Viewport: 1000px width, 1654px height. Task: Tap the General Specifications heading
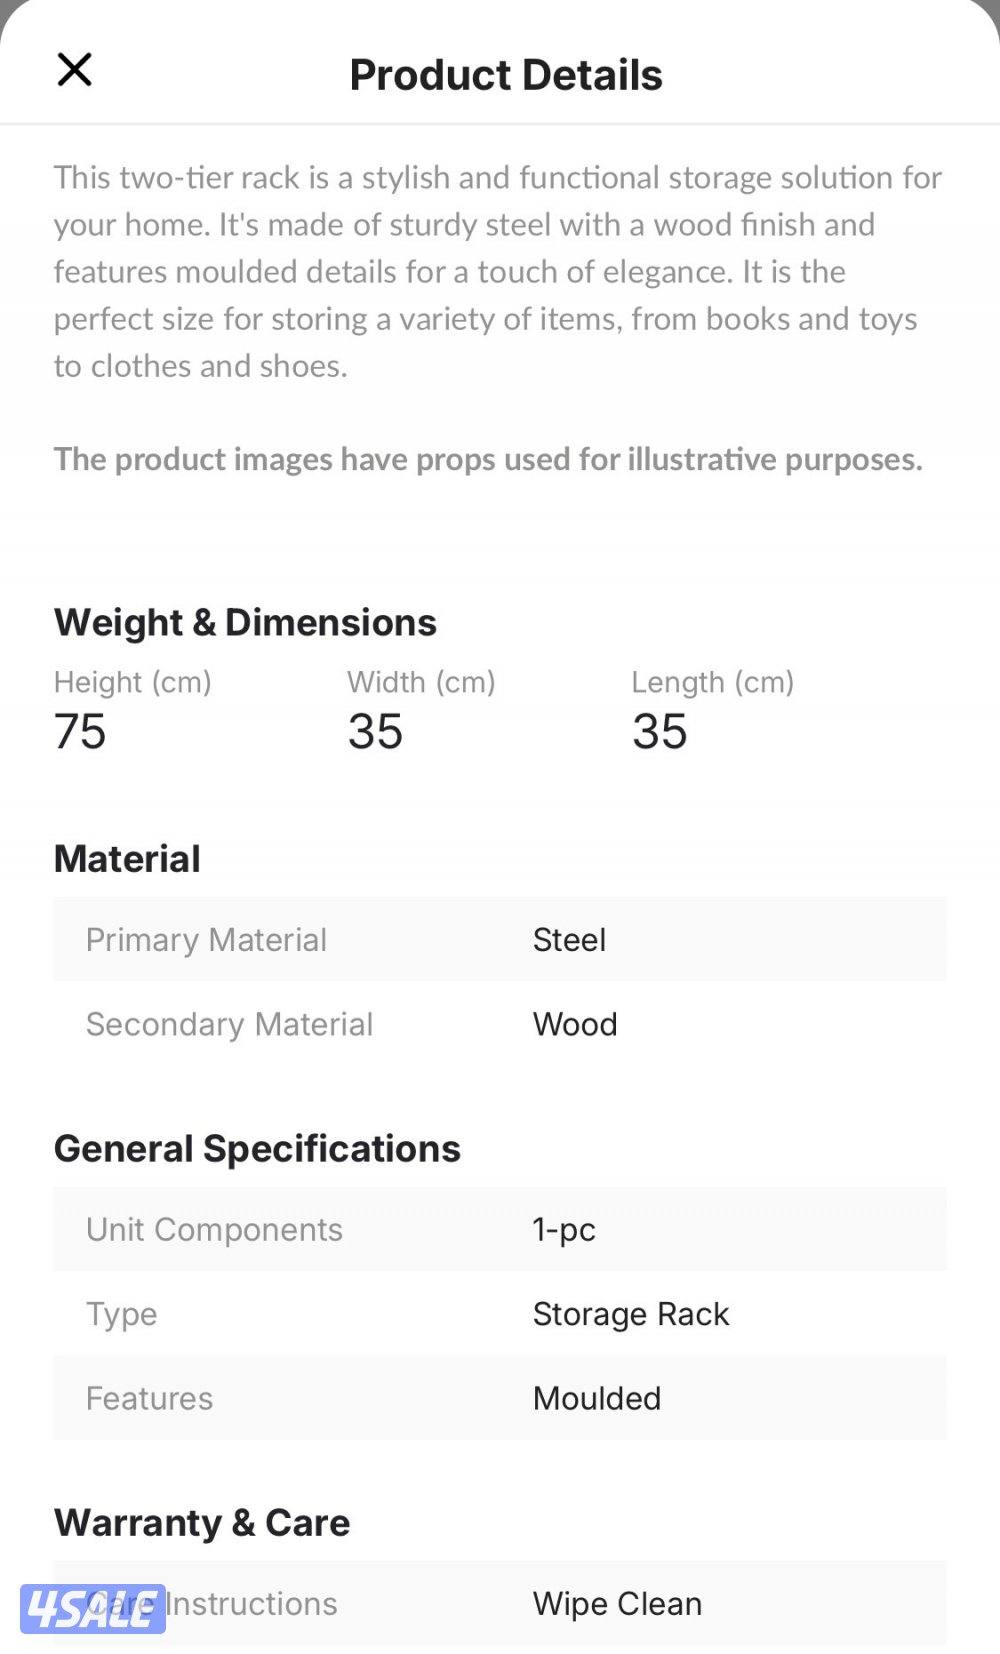[x=257, y=1149]
